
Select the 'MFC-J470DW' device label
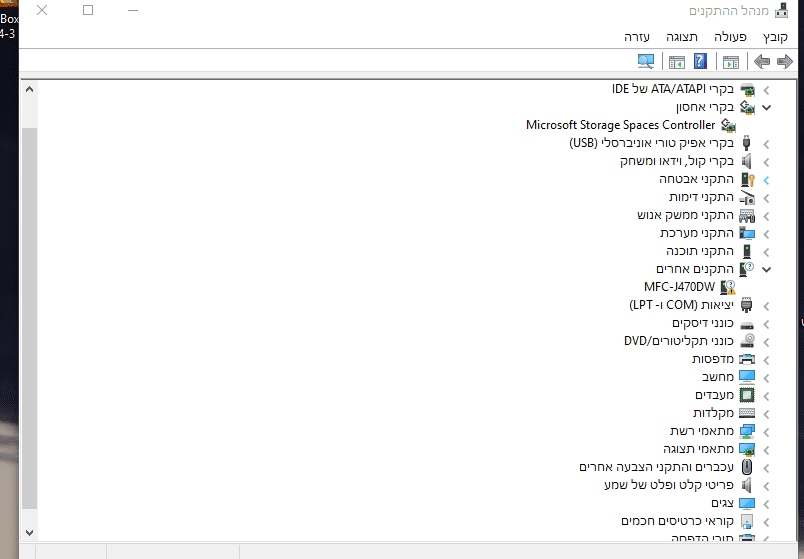pyautogui.click(x=679, y=287)
